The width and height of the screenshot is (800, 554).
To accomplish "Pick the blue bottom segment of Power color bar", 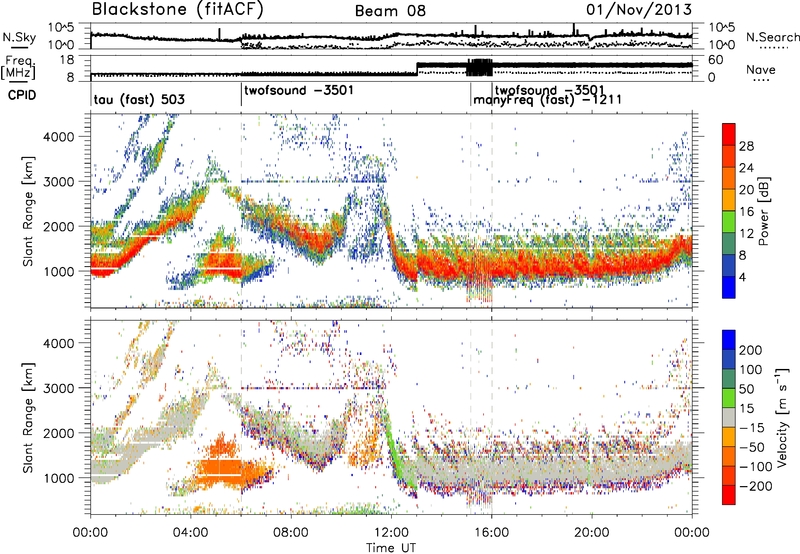I will pos(729,288).
